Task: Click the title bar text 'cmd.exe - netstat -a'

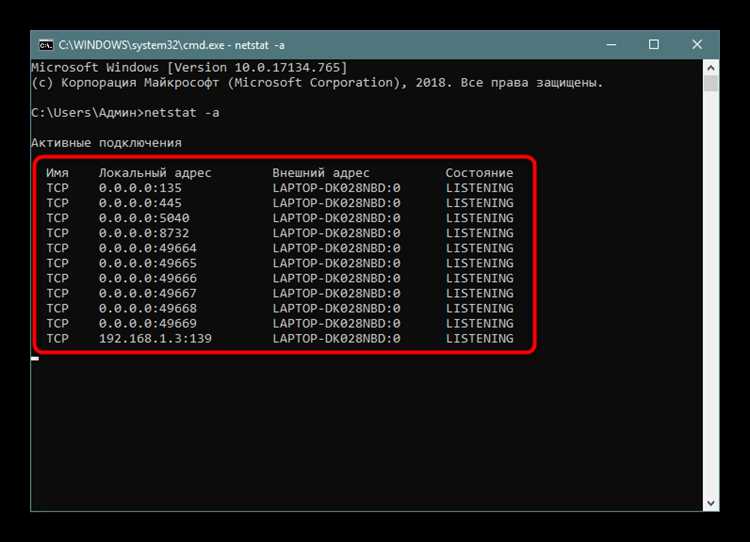Action: coord(172,45)
